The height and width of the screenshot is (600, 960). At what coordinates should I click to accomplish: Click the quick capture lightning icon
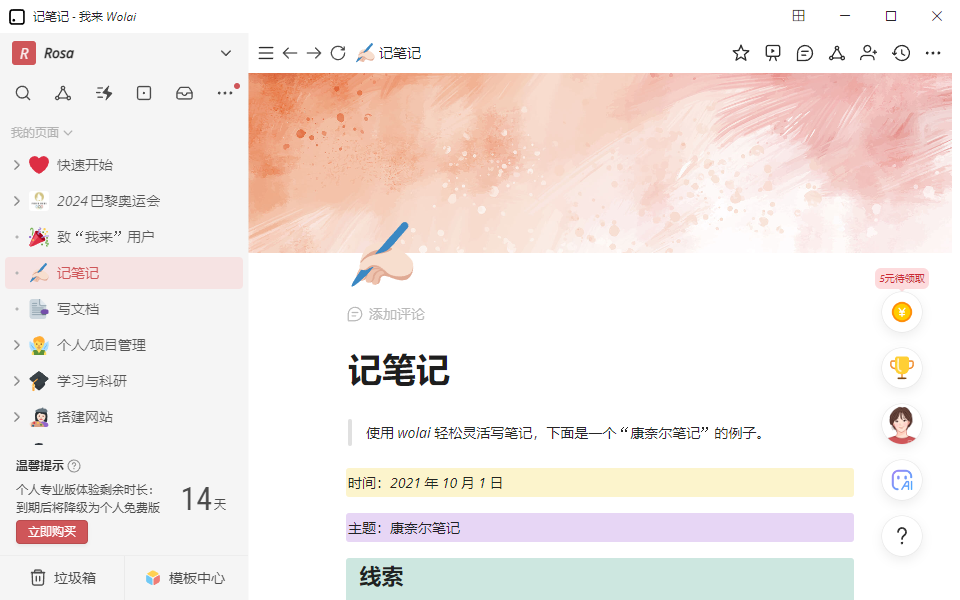click(104, 93)
